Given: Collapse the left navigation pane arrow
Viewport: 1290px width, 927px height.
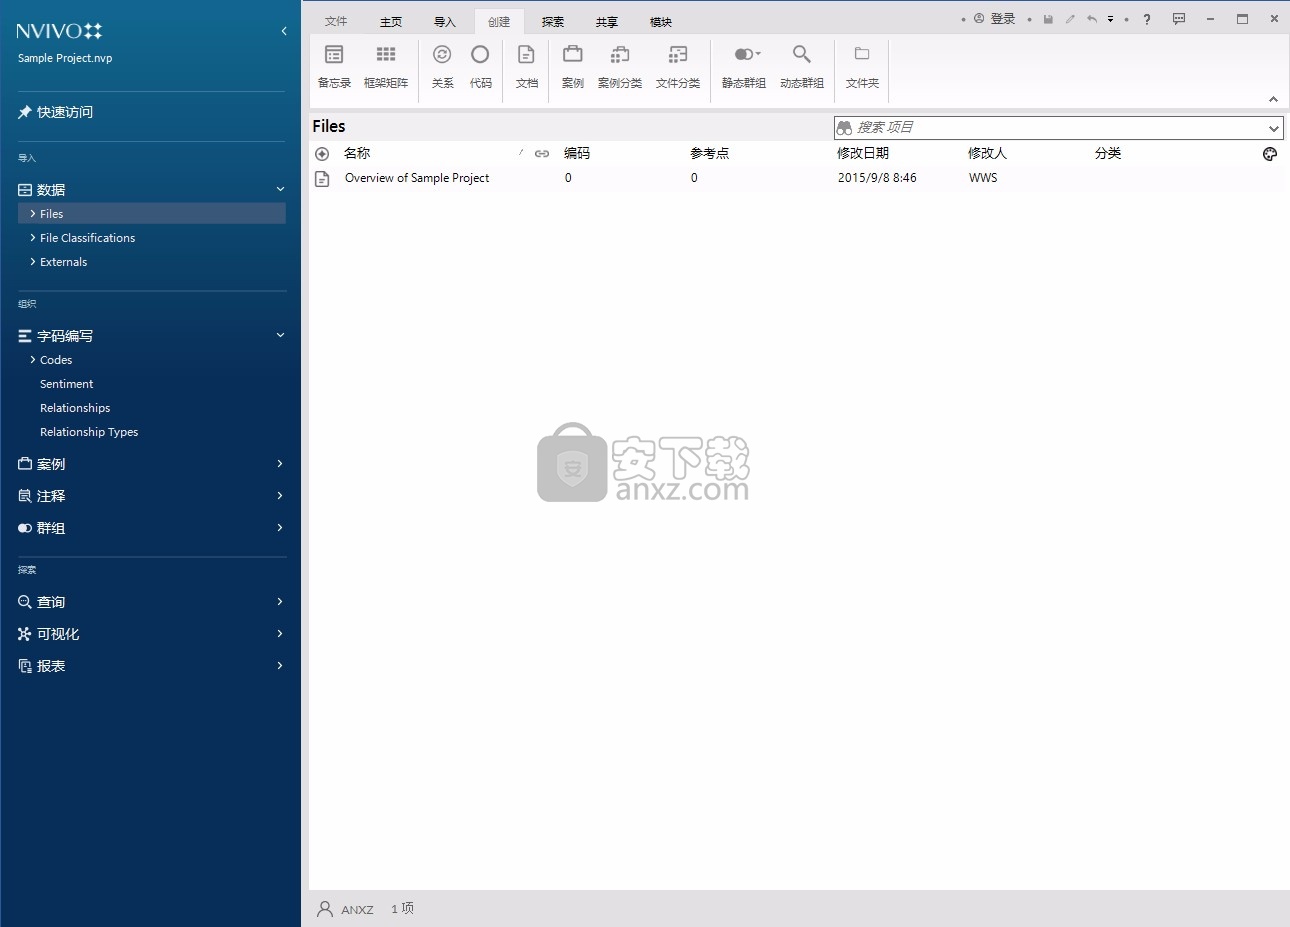Looking at the screenshot, I should (x=284, y=31).
